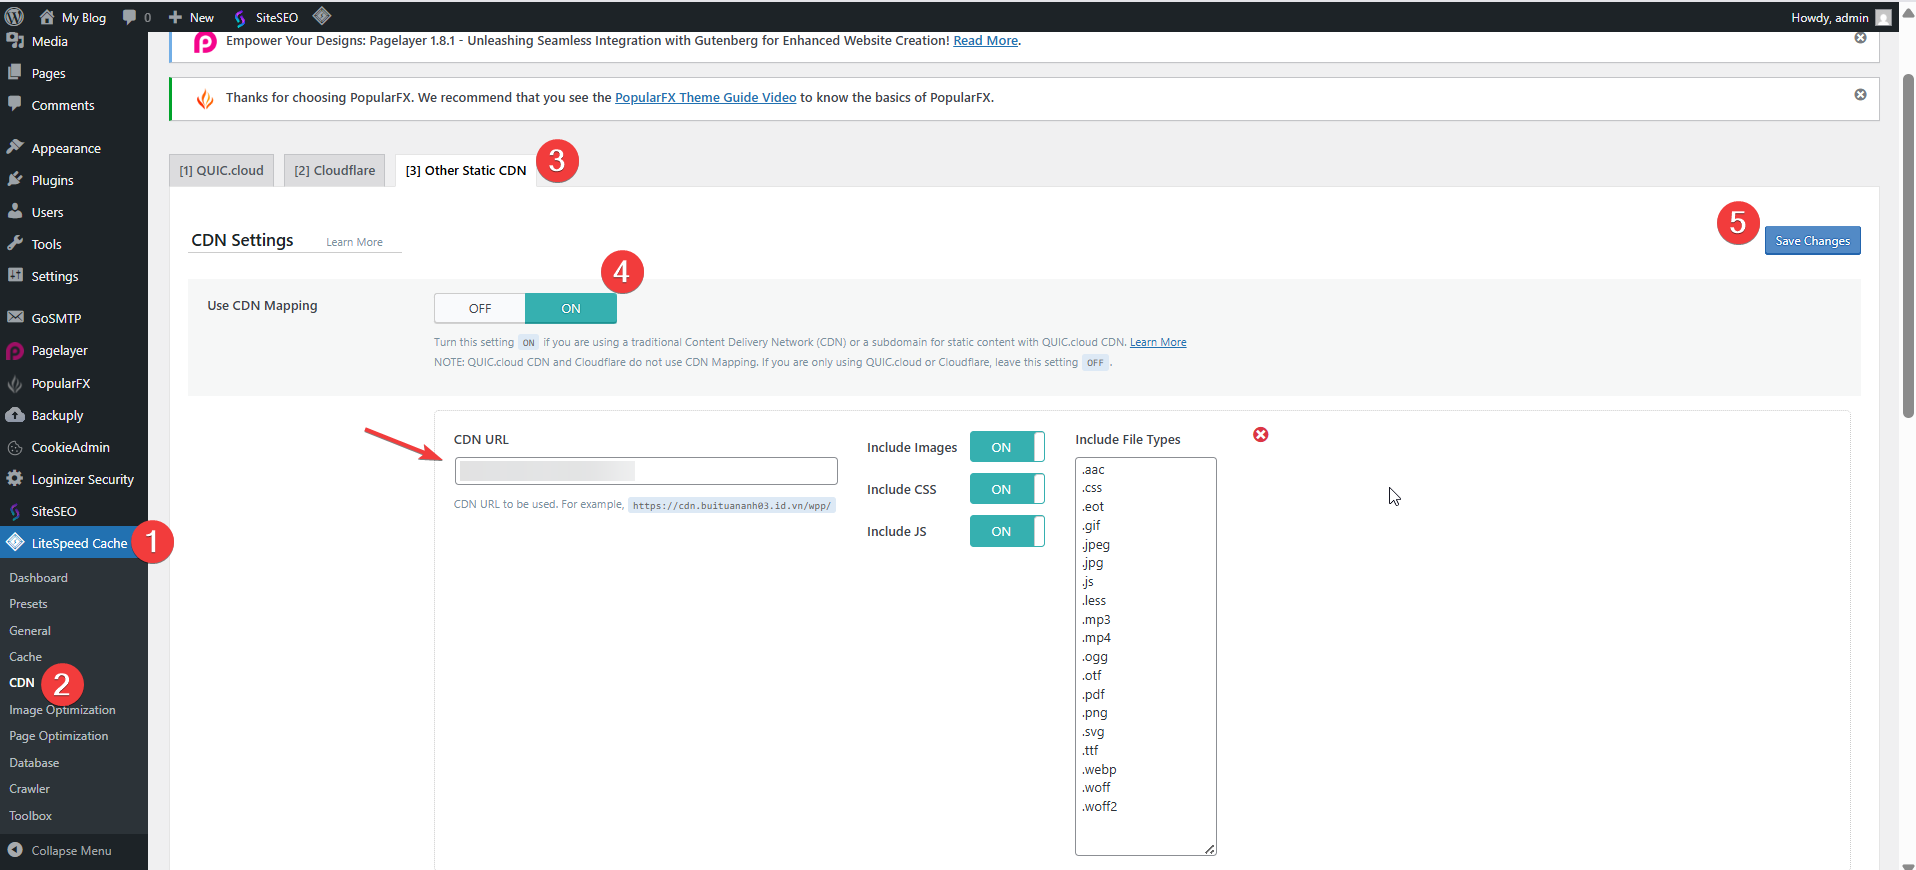Viewport: 1916px width, 870px height.
Task: Select Other Static CDN tab
Action: 465,171
